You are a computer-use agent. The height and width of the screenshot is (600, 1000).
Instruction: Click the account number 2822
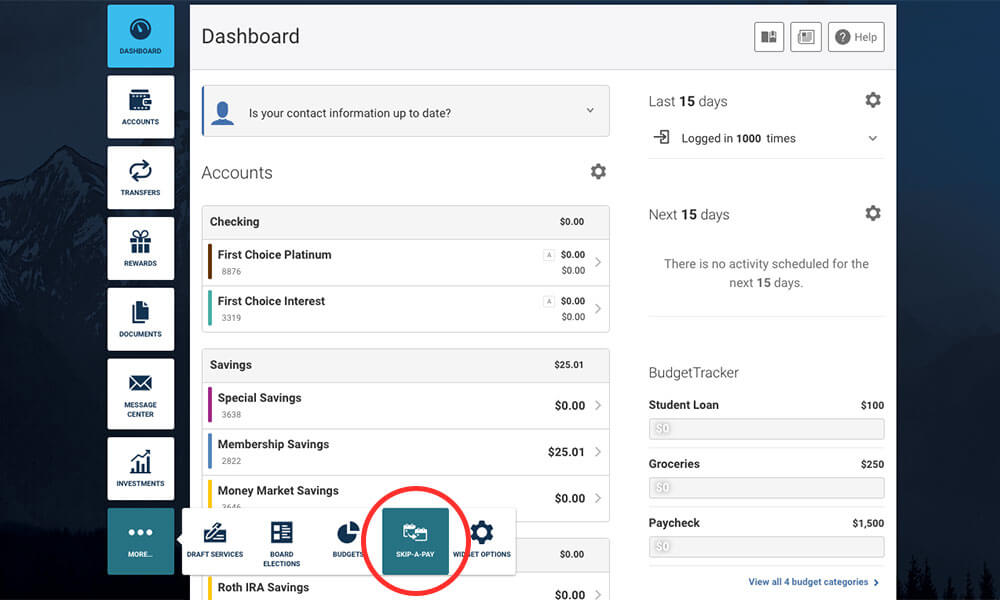tap(232, 461)
